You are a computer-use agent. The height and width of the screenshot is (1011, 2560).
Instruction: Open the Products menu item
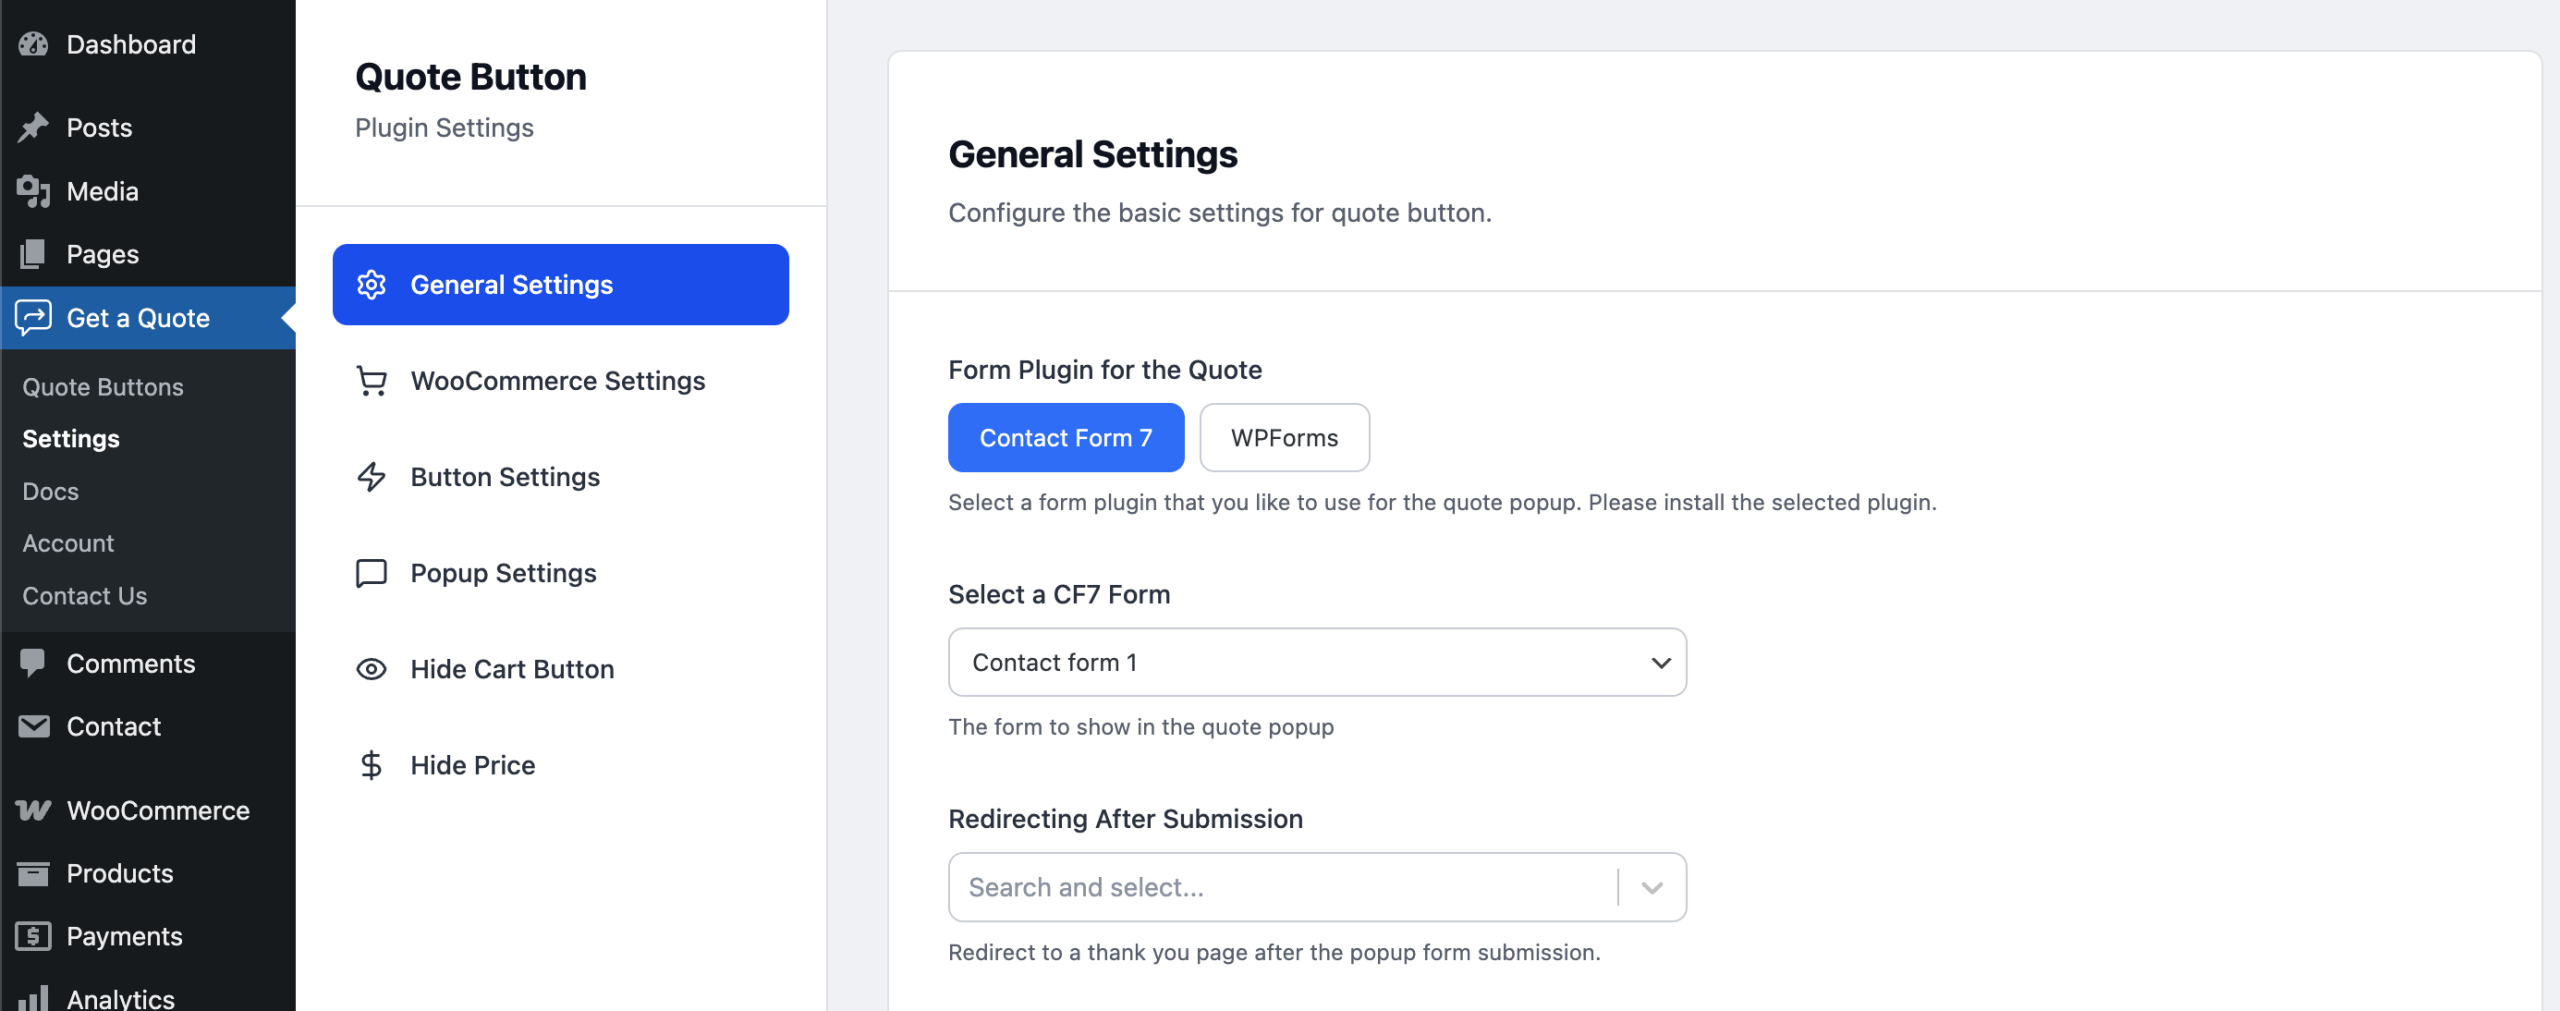[119, 873]
